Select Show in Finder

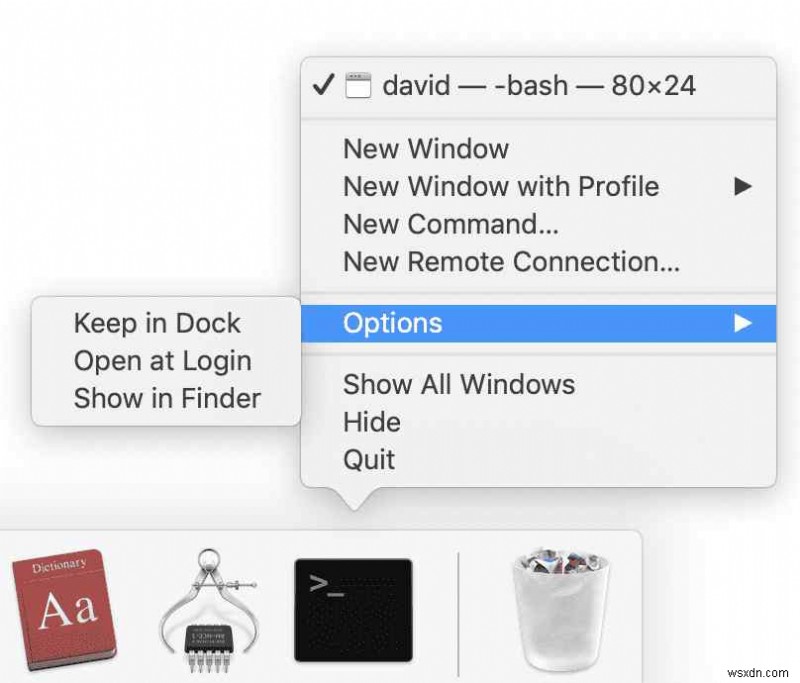167,398
